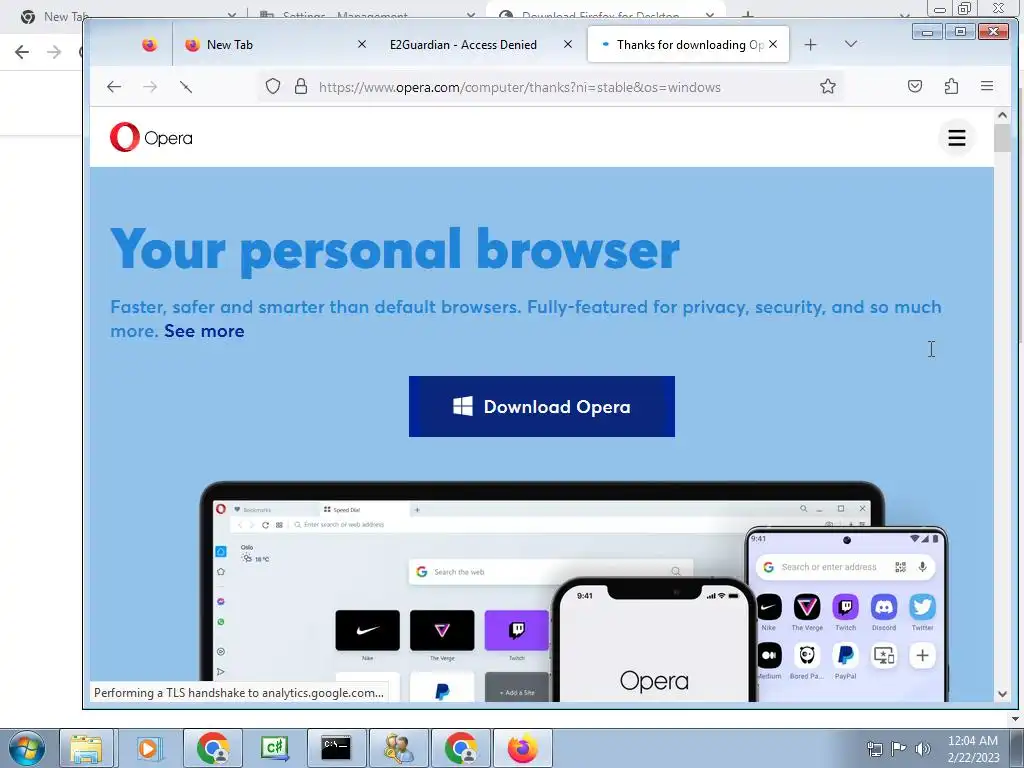Select the Thanks for downloading Opera tab

tap(690, 44)
